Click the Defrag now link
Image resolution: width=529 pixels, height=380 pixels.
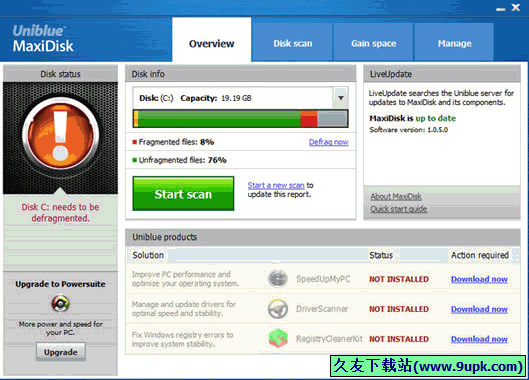(329, 142)
